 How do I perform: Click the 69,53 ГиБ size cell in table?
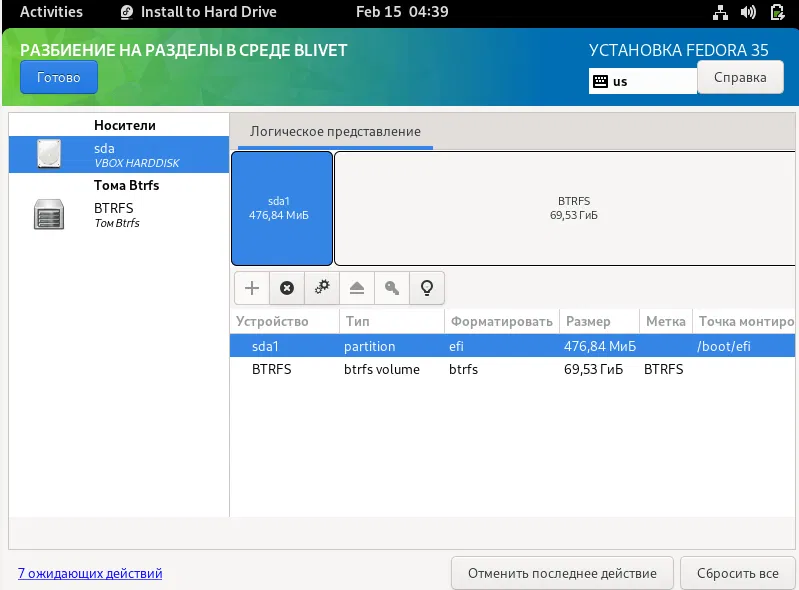593,369
